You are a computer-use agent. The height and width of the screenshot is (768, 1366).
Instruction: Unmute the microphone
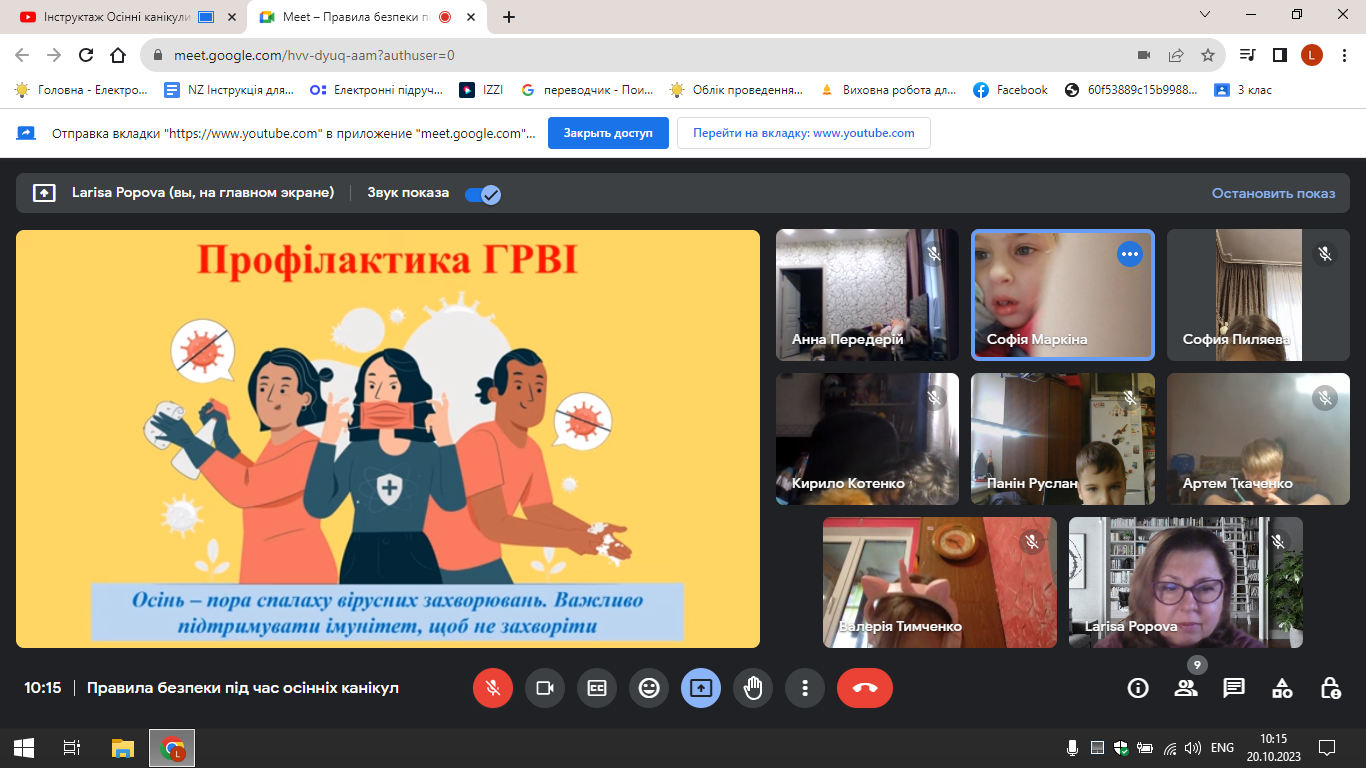pos(492,688)
